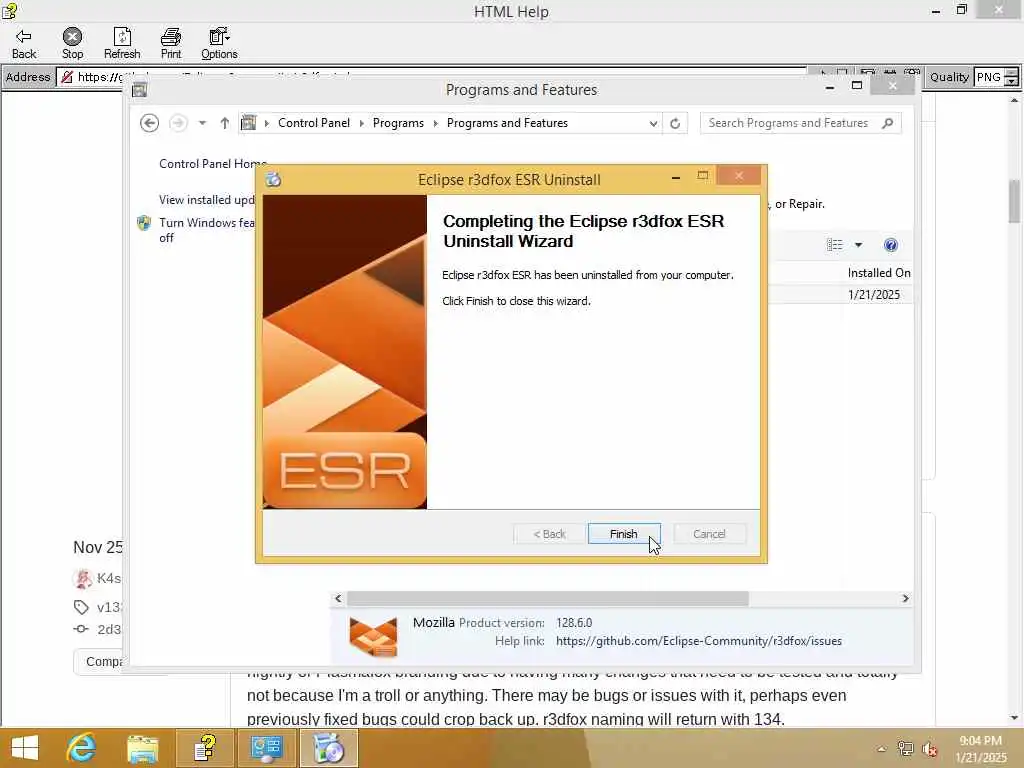Click the network tray icon
Viewport: 1024px width, 768px height.
point(905,749)
